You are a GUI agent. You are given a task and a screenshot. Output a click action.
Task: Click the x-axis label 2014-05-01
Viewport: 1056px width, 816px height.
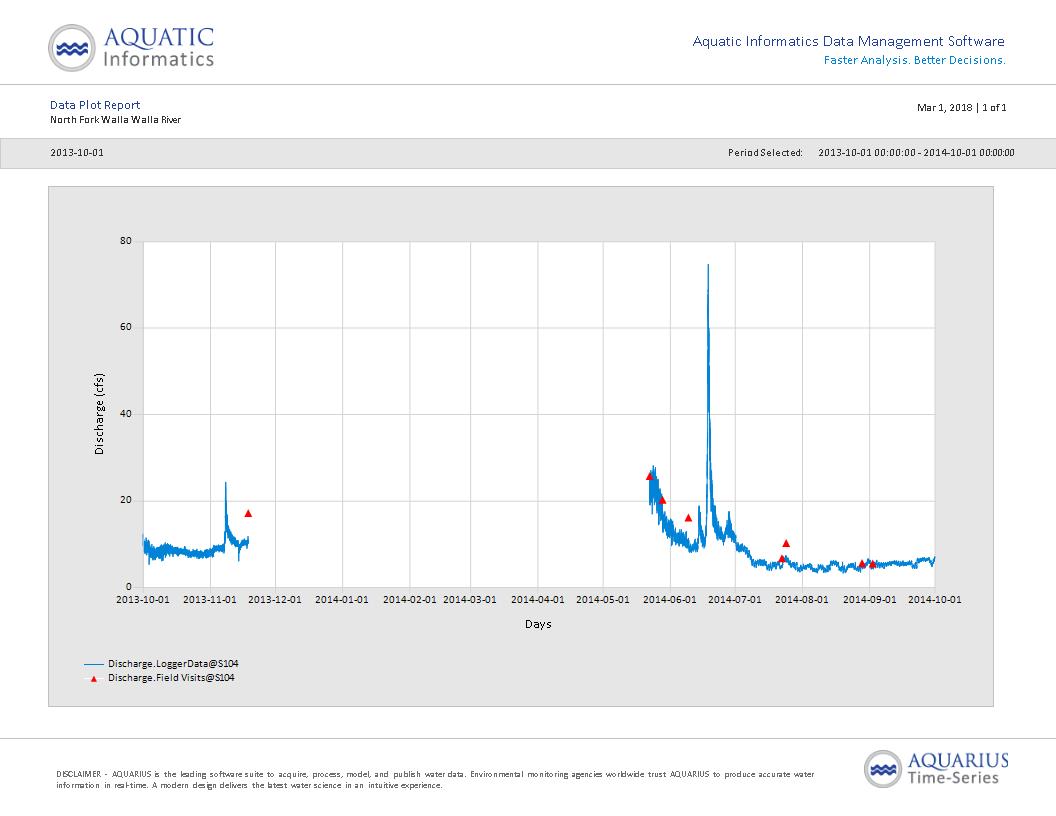pos(603,599)
